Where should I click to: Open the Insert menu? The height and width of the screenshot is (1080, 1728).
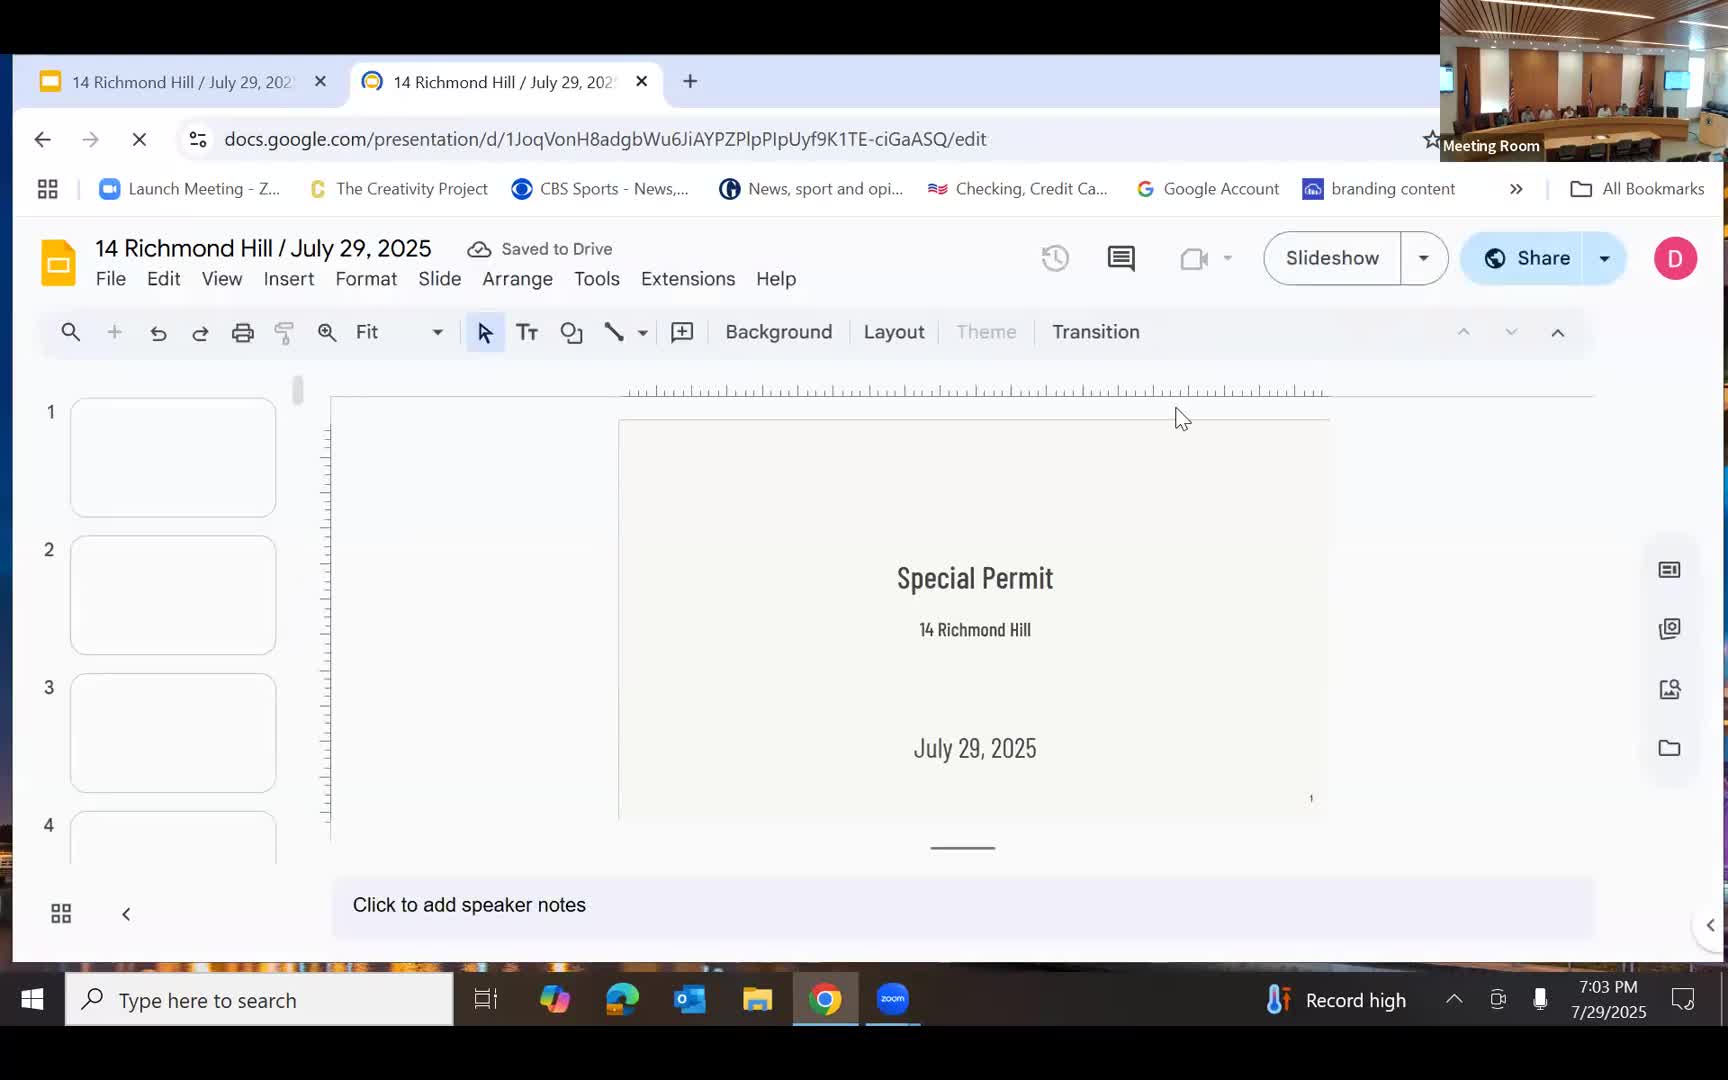coord(289,279)
